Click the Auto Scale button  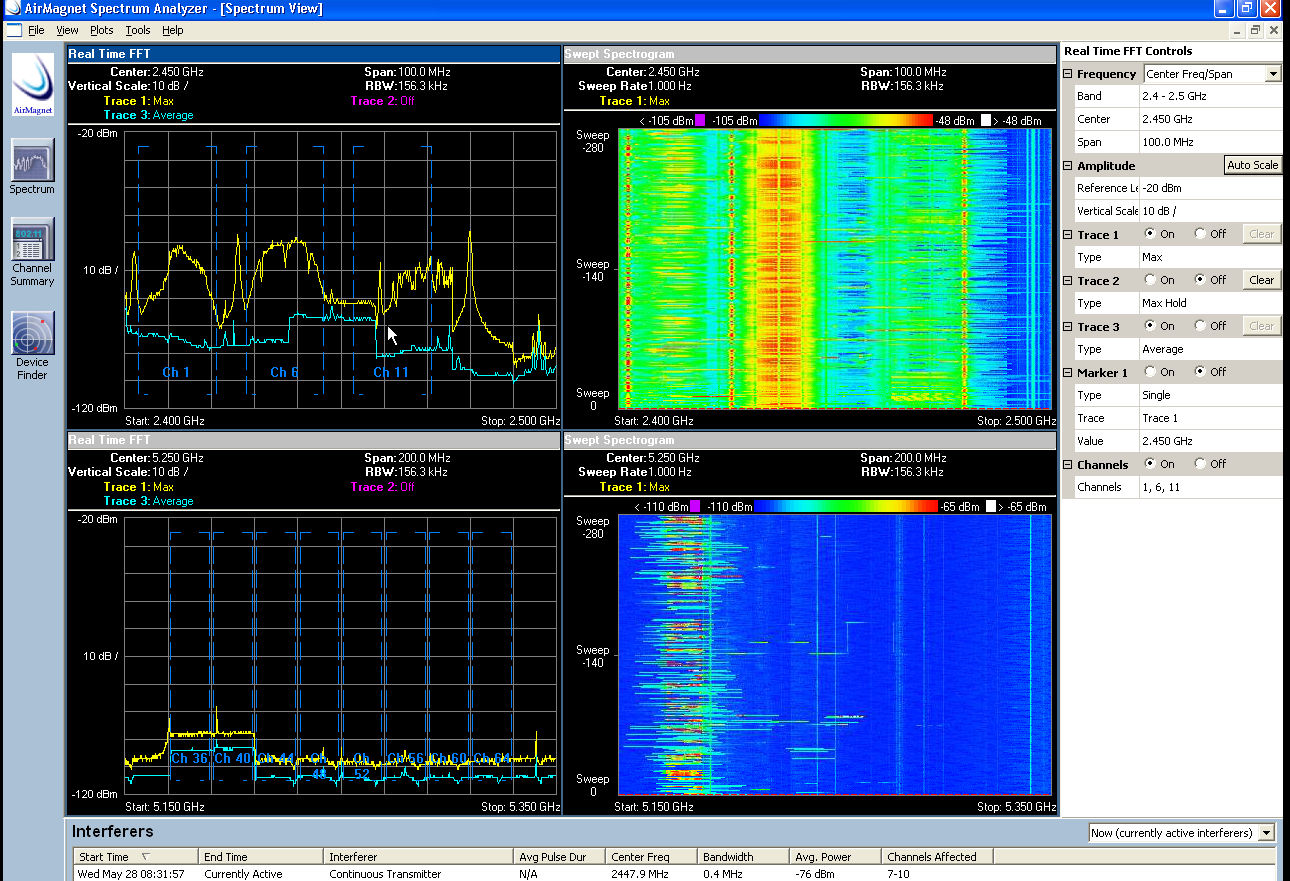point(1253,165)
